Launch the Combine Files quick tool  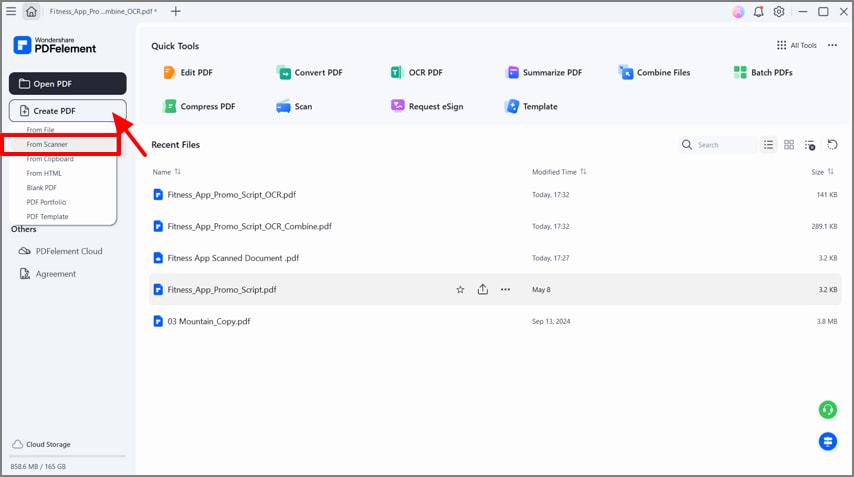point(655,72)
